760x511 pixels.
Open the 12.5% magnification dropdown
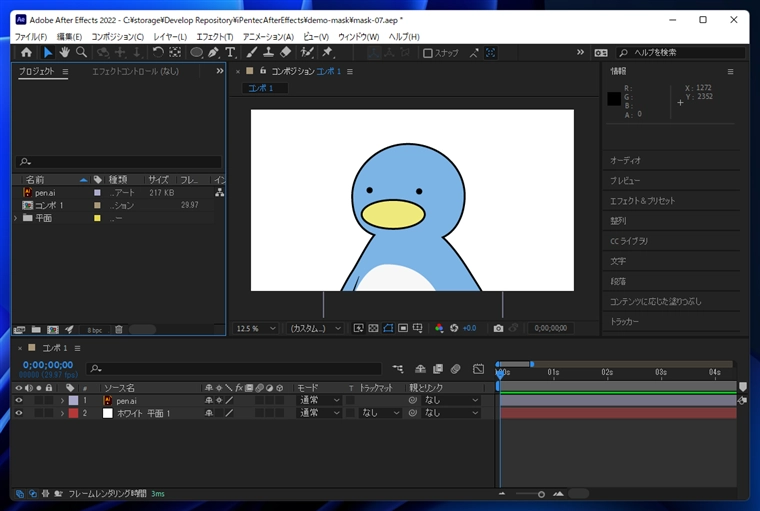[x=256, y=328]
